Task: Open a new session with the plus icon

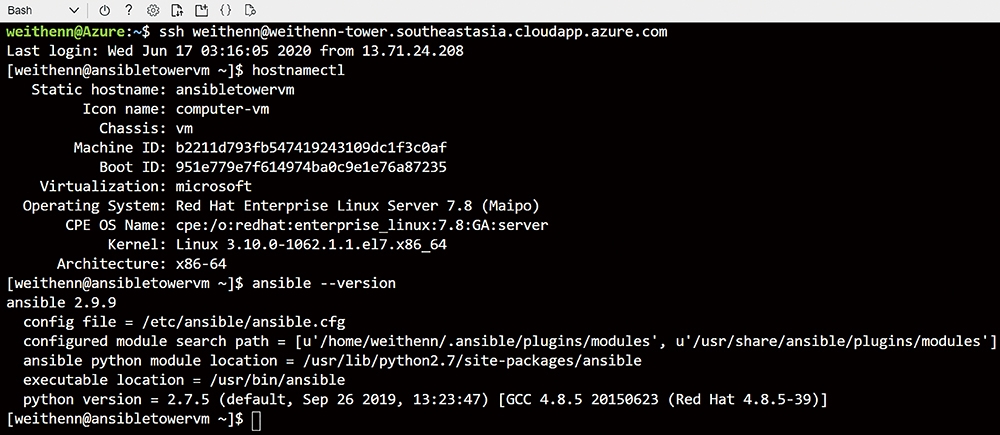Action: (x=202, y=10)
